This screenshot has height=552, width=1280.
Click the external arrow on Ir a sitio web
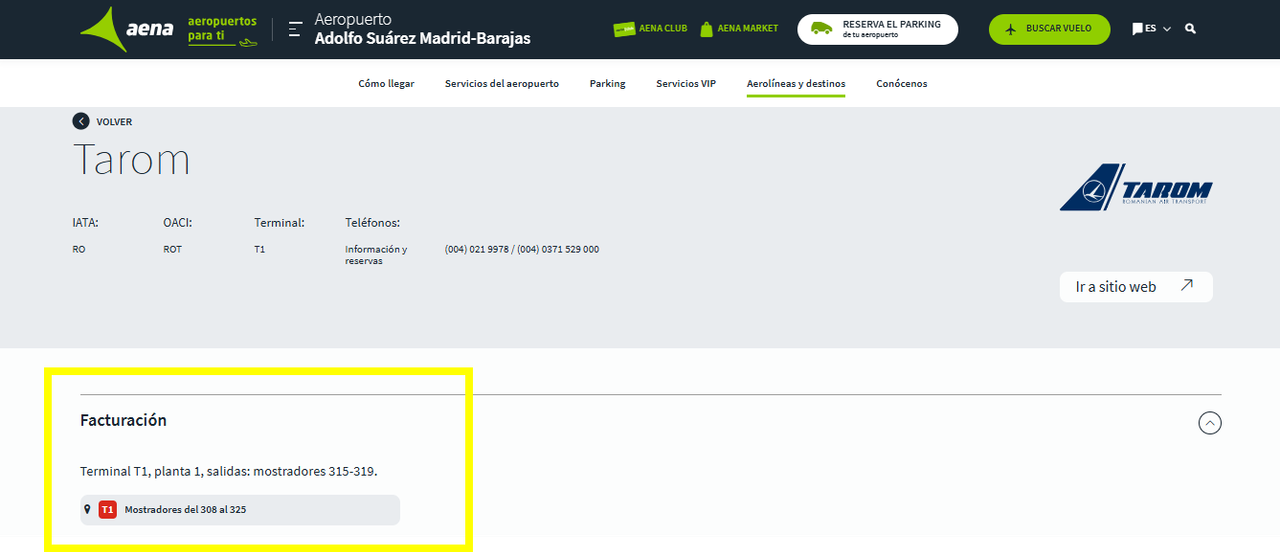coord(1187,286)
